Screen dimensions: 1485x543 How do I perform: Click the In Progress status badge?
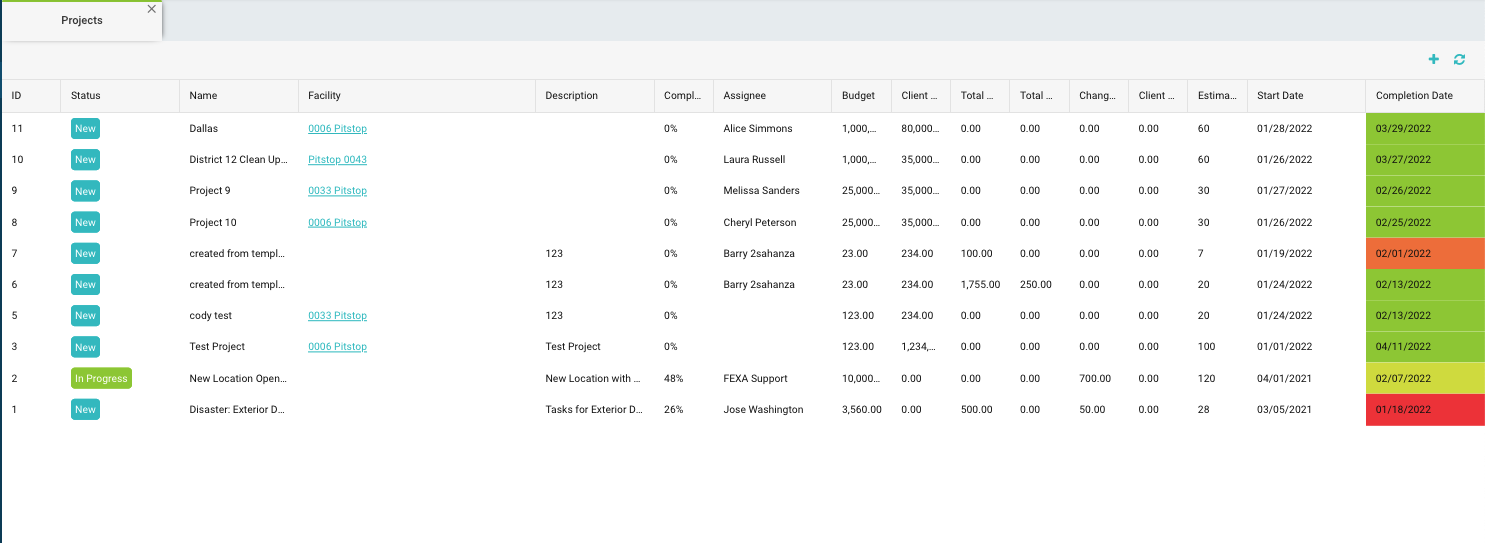point(101,378)
